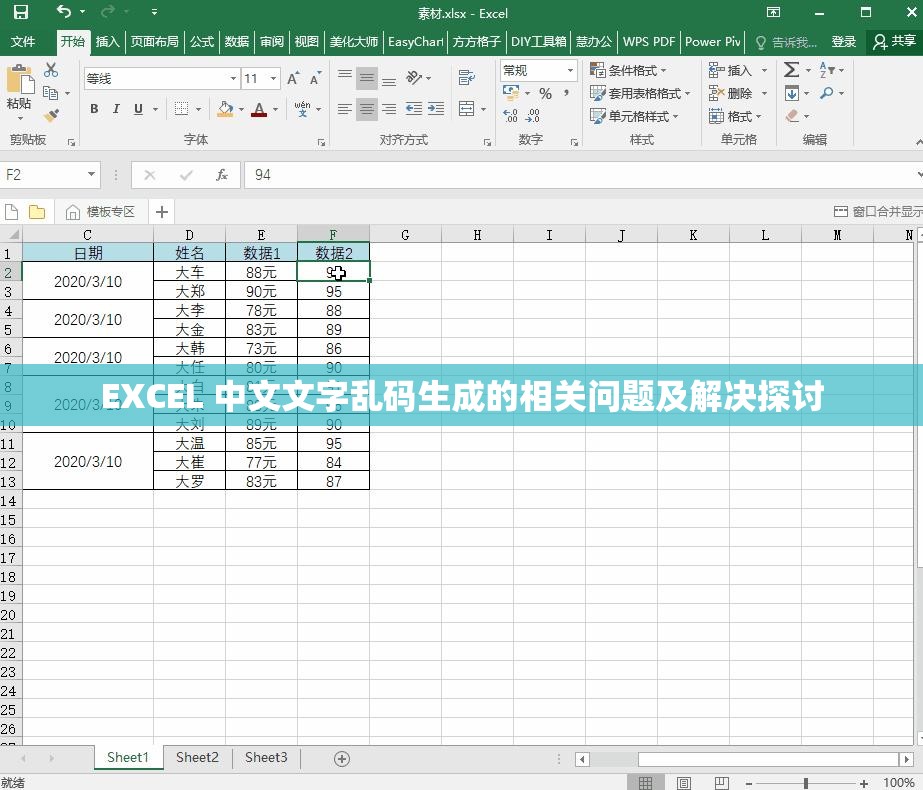The height and width of the screenshot is (790, 923).
Task: Click the Decrease Indent icon
Action: coord(414,108)
